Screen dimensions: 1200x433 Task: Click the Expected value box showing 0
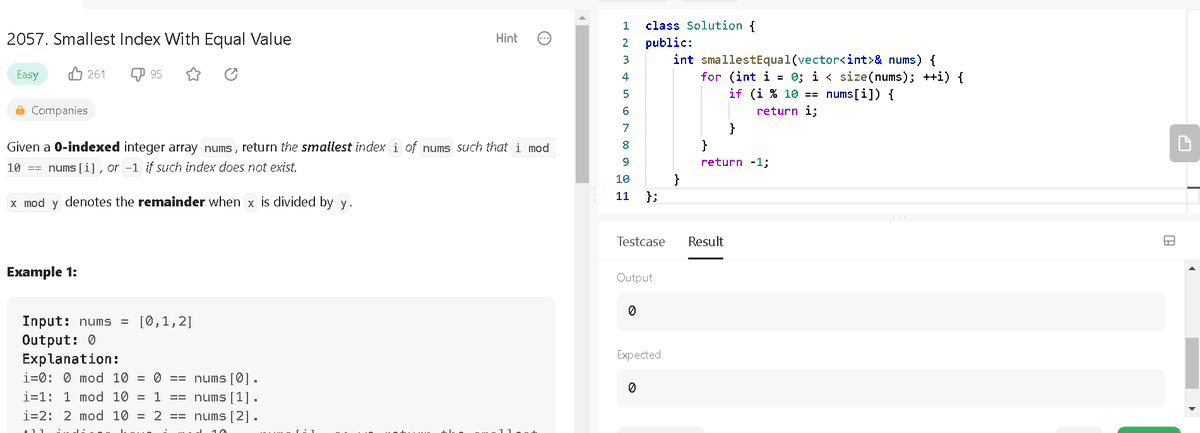click(891, 388)
